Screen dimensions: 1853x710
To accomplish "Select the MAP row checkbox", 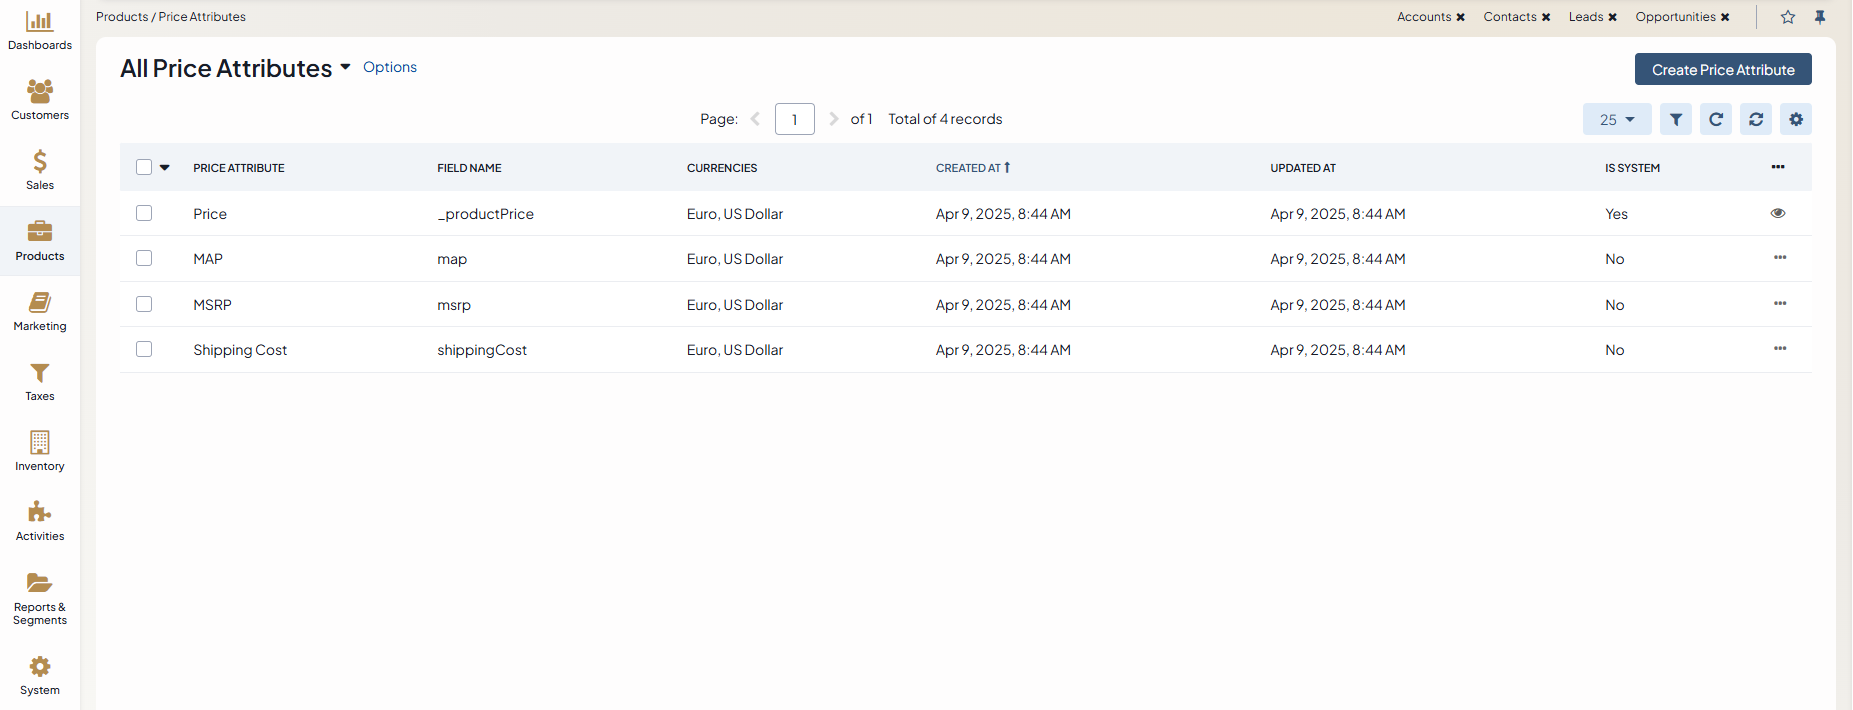I will coord(144,258).
